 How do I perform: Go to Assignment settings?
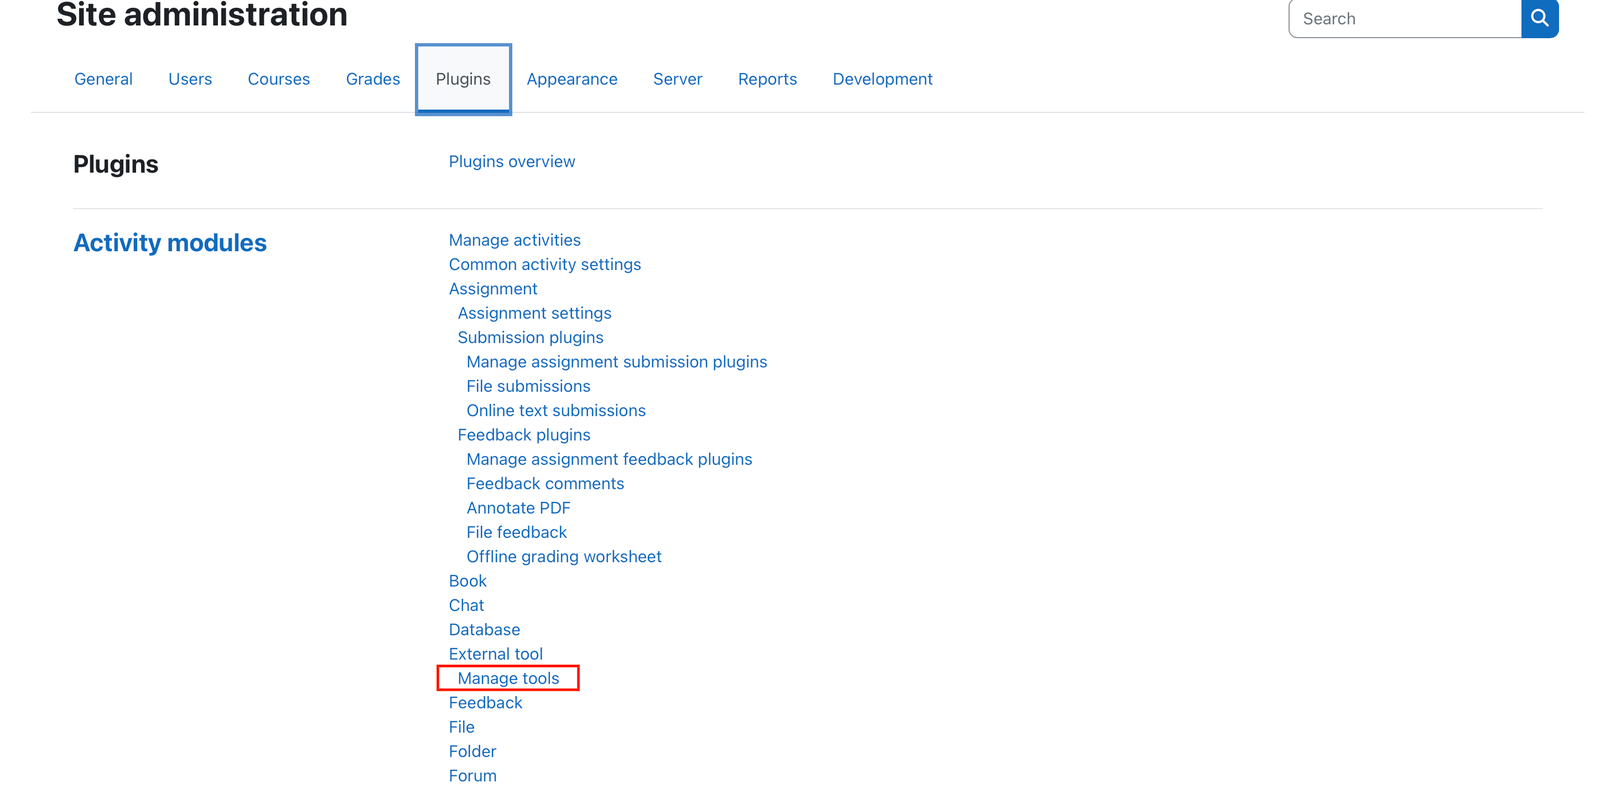pos(534,313)
